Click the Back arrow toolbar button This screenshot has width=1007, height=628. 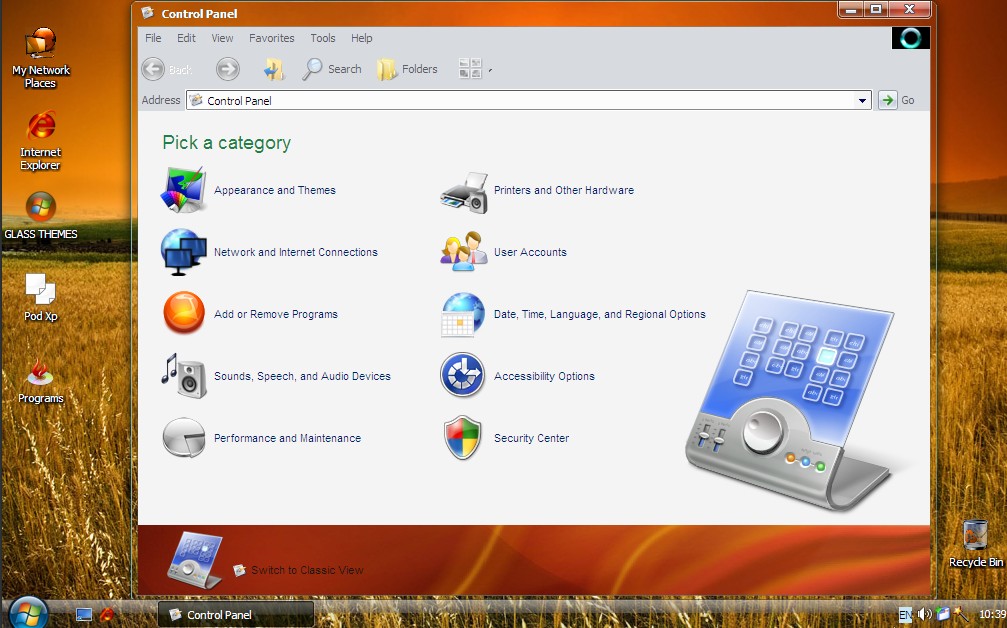coord(153,69)
